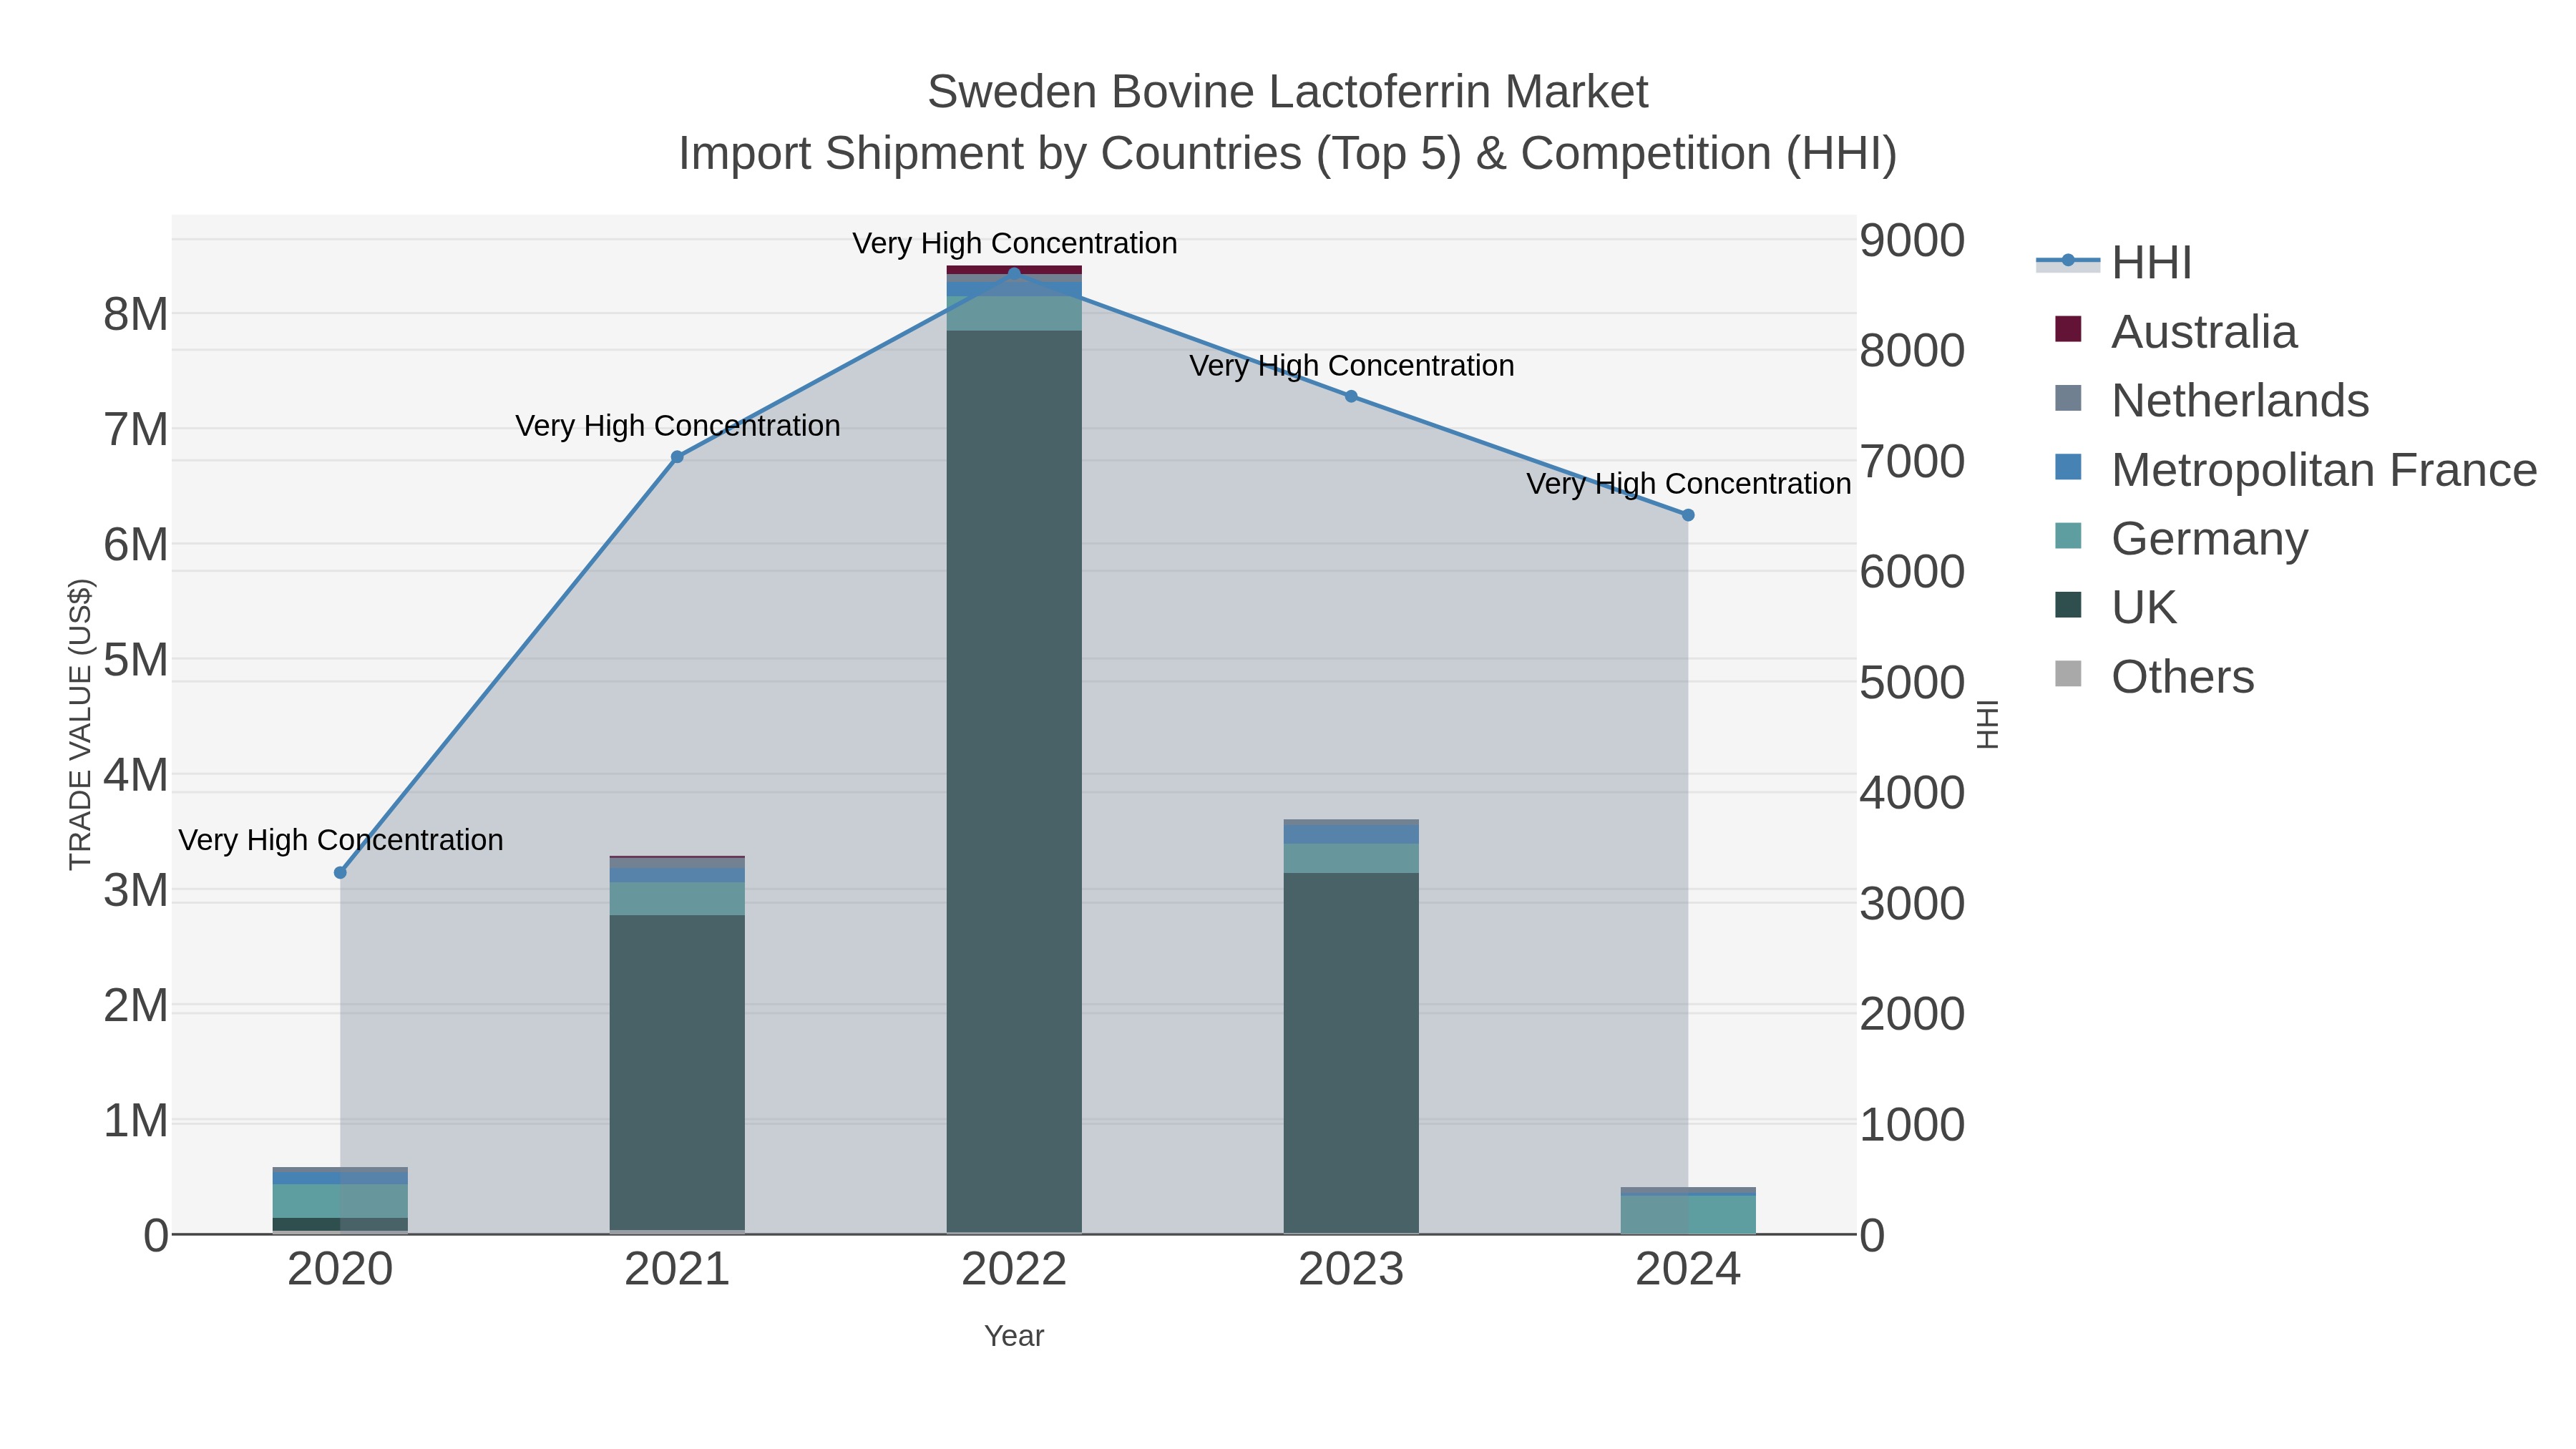Toggle Germany series via legend label
2576x1449 pixels.
(x=2210, y=538)
